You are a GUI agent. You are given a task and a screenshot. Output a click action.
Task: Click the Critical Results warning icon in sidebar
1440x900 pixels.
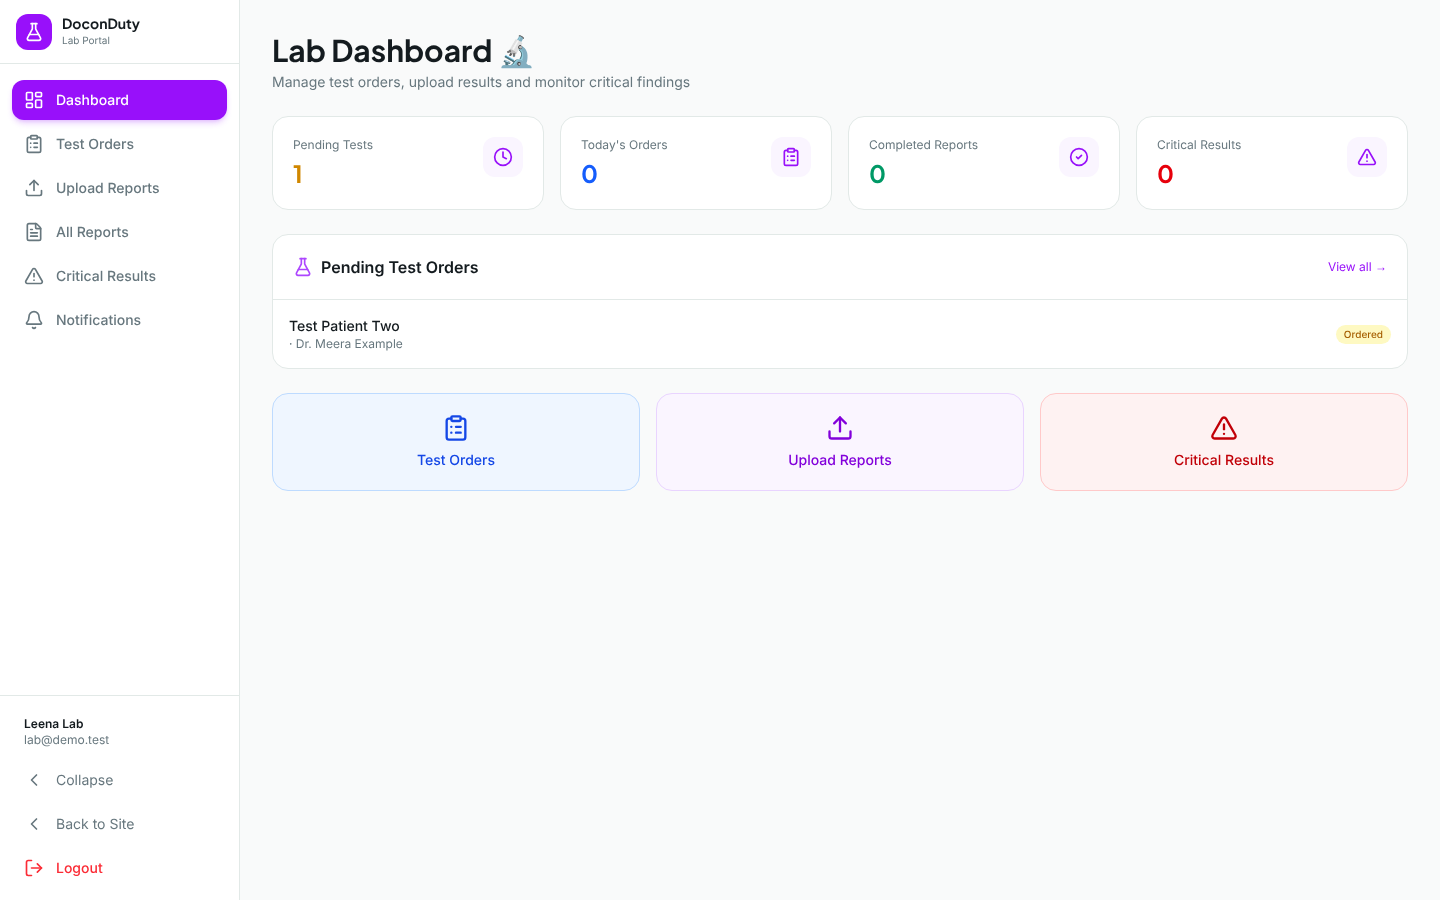point(34,276)
